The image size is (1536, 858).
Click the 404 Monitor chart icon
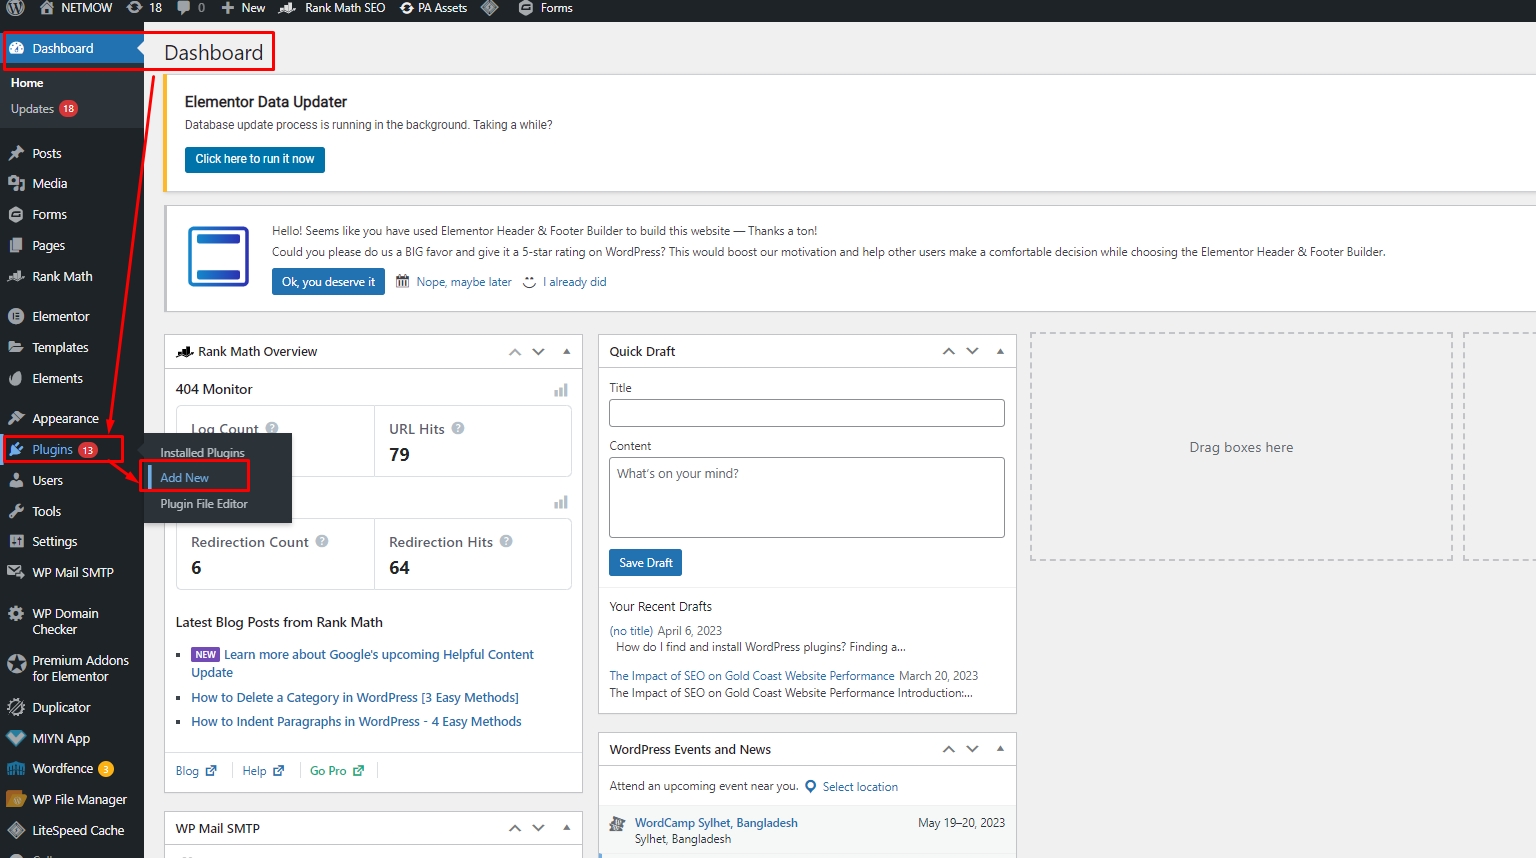[561, 390]
